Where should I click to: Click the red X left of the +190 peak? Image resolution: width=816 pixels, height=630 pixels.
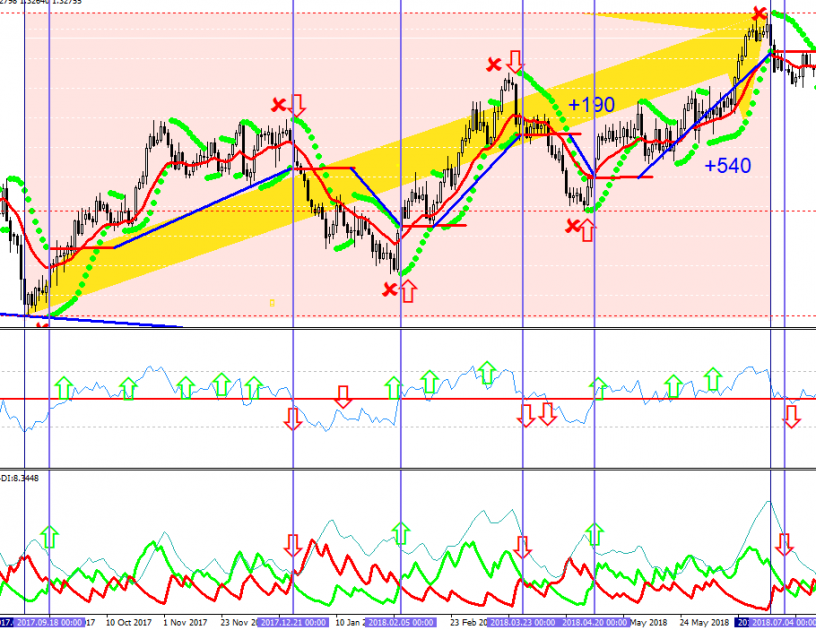coord(493,66)
